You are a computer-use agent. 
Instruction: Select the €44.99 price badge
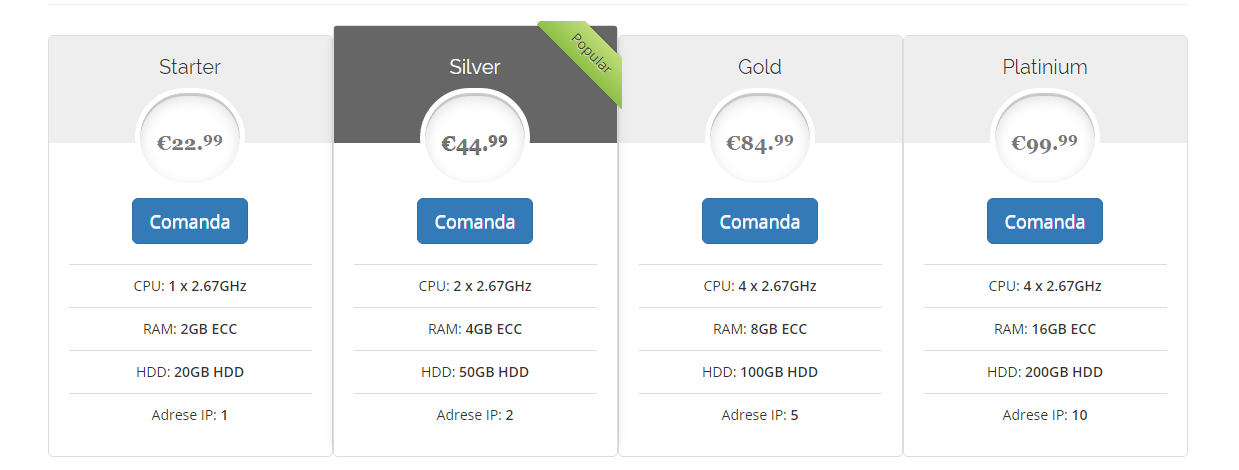(475, 142)
